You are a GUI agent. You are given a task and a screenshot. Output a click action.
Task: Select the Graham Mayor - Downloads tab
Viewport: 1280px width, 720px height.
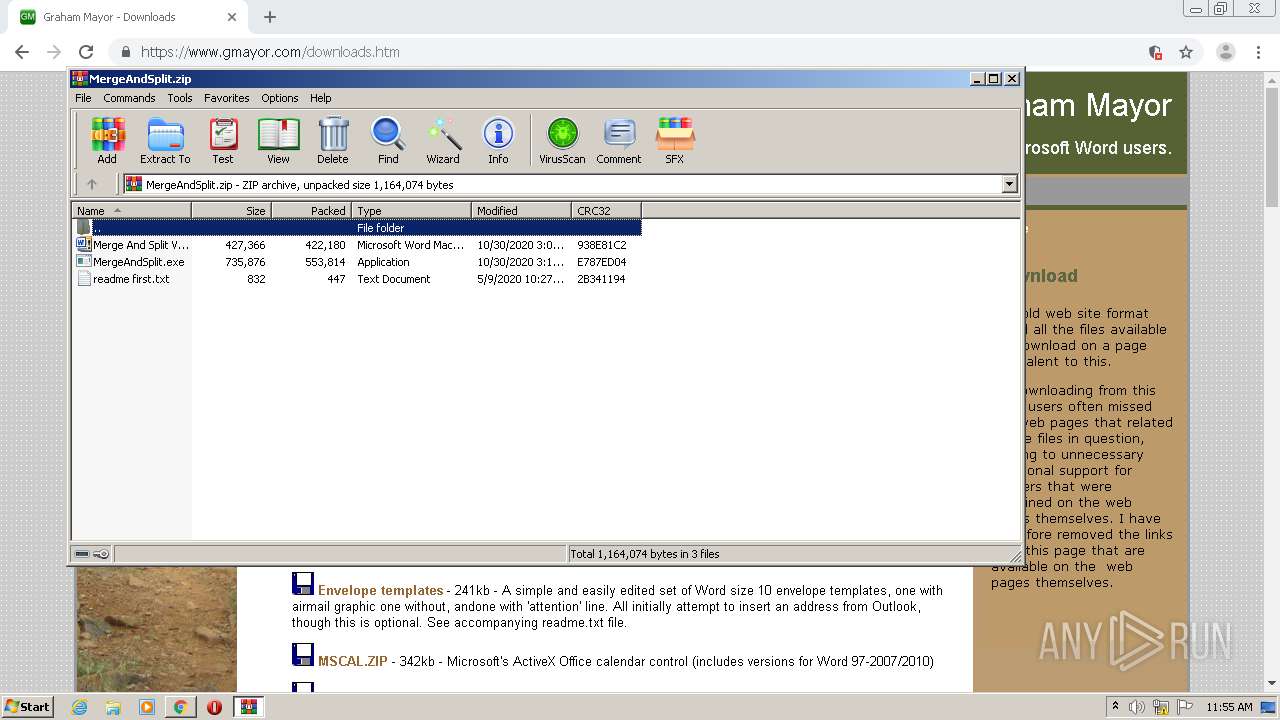tap(127, 17)
